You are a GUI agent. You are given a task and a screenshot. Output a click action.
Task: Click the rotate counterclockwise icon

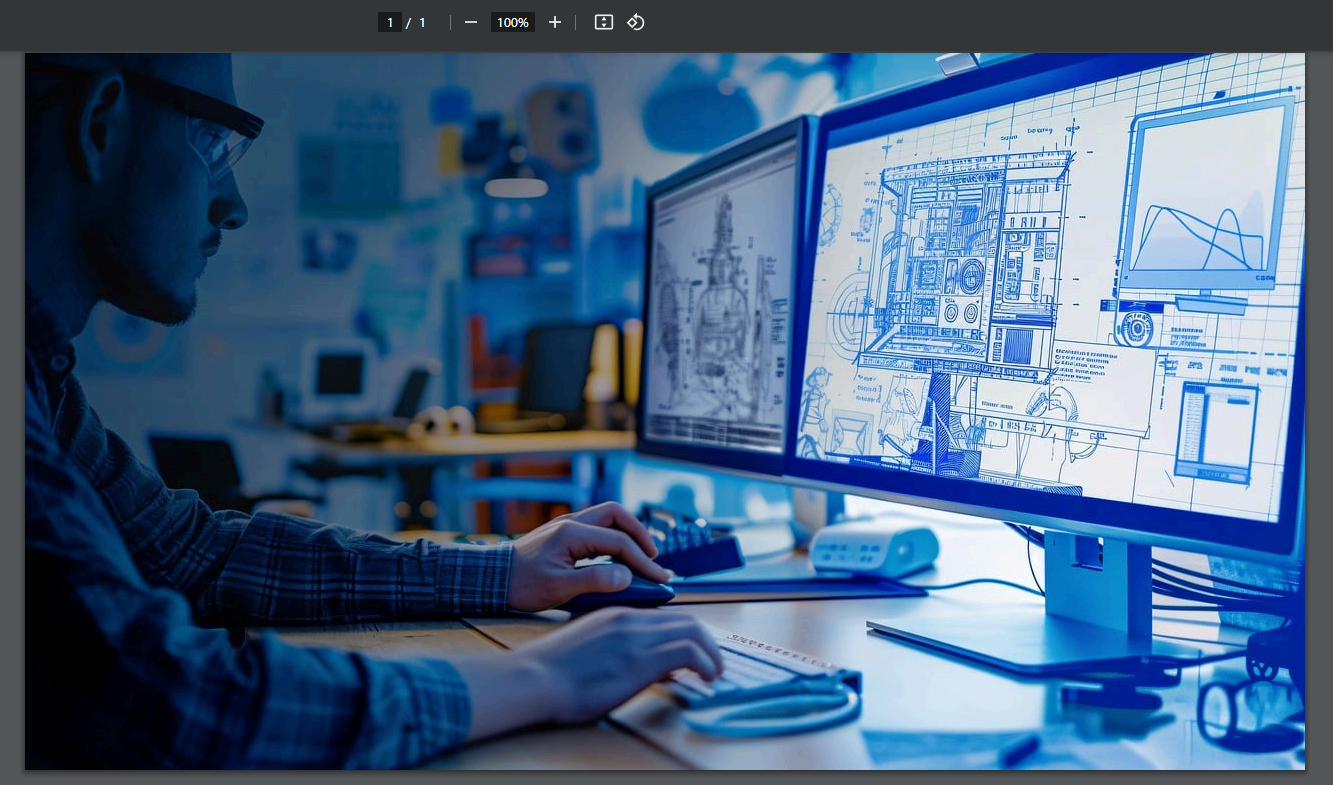point(636,22)
